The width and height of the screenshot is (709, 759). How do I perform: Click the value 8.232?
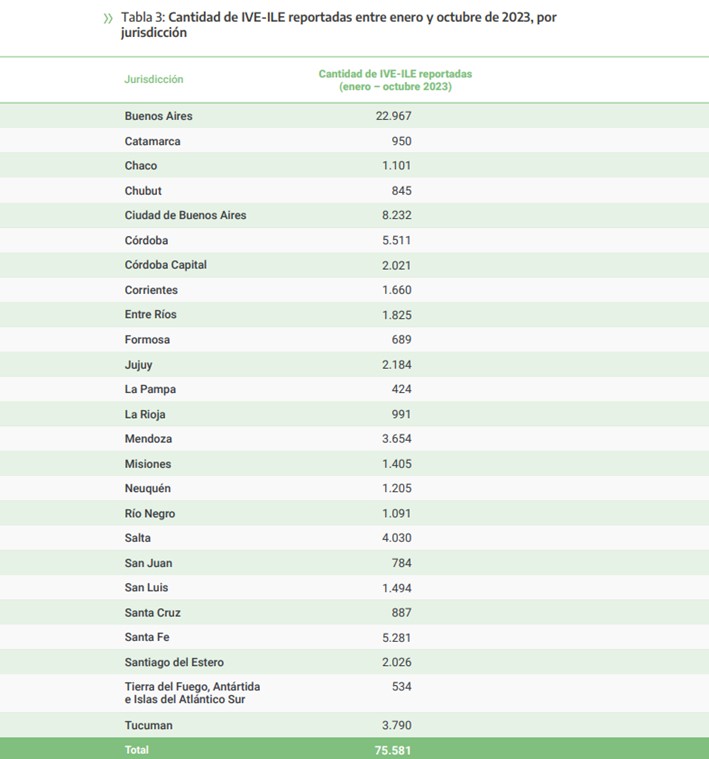pos(396,215)
